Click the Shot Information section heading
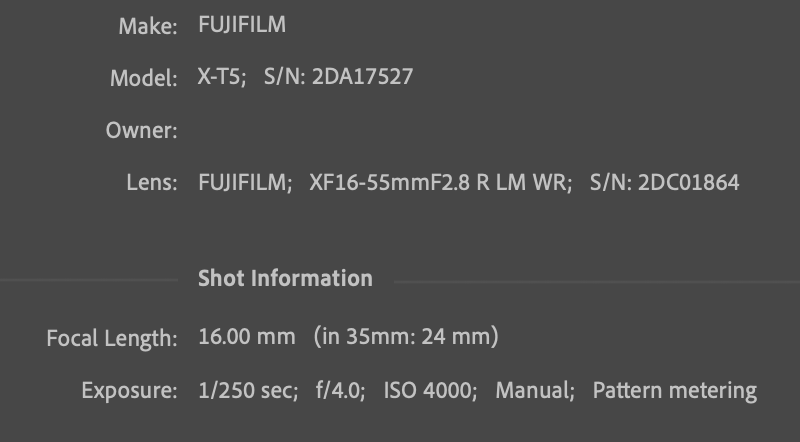Viewport: 800px width, 442px height. coord(285,278)
